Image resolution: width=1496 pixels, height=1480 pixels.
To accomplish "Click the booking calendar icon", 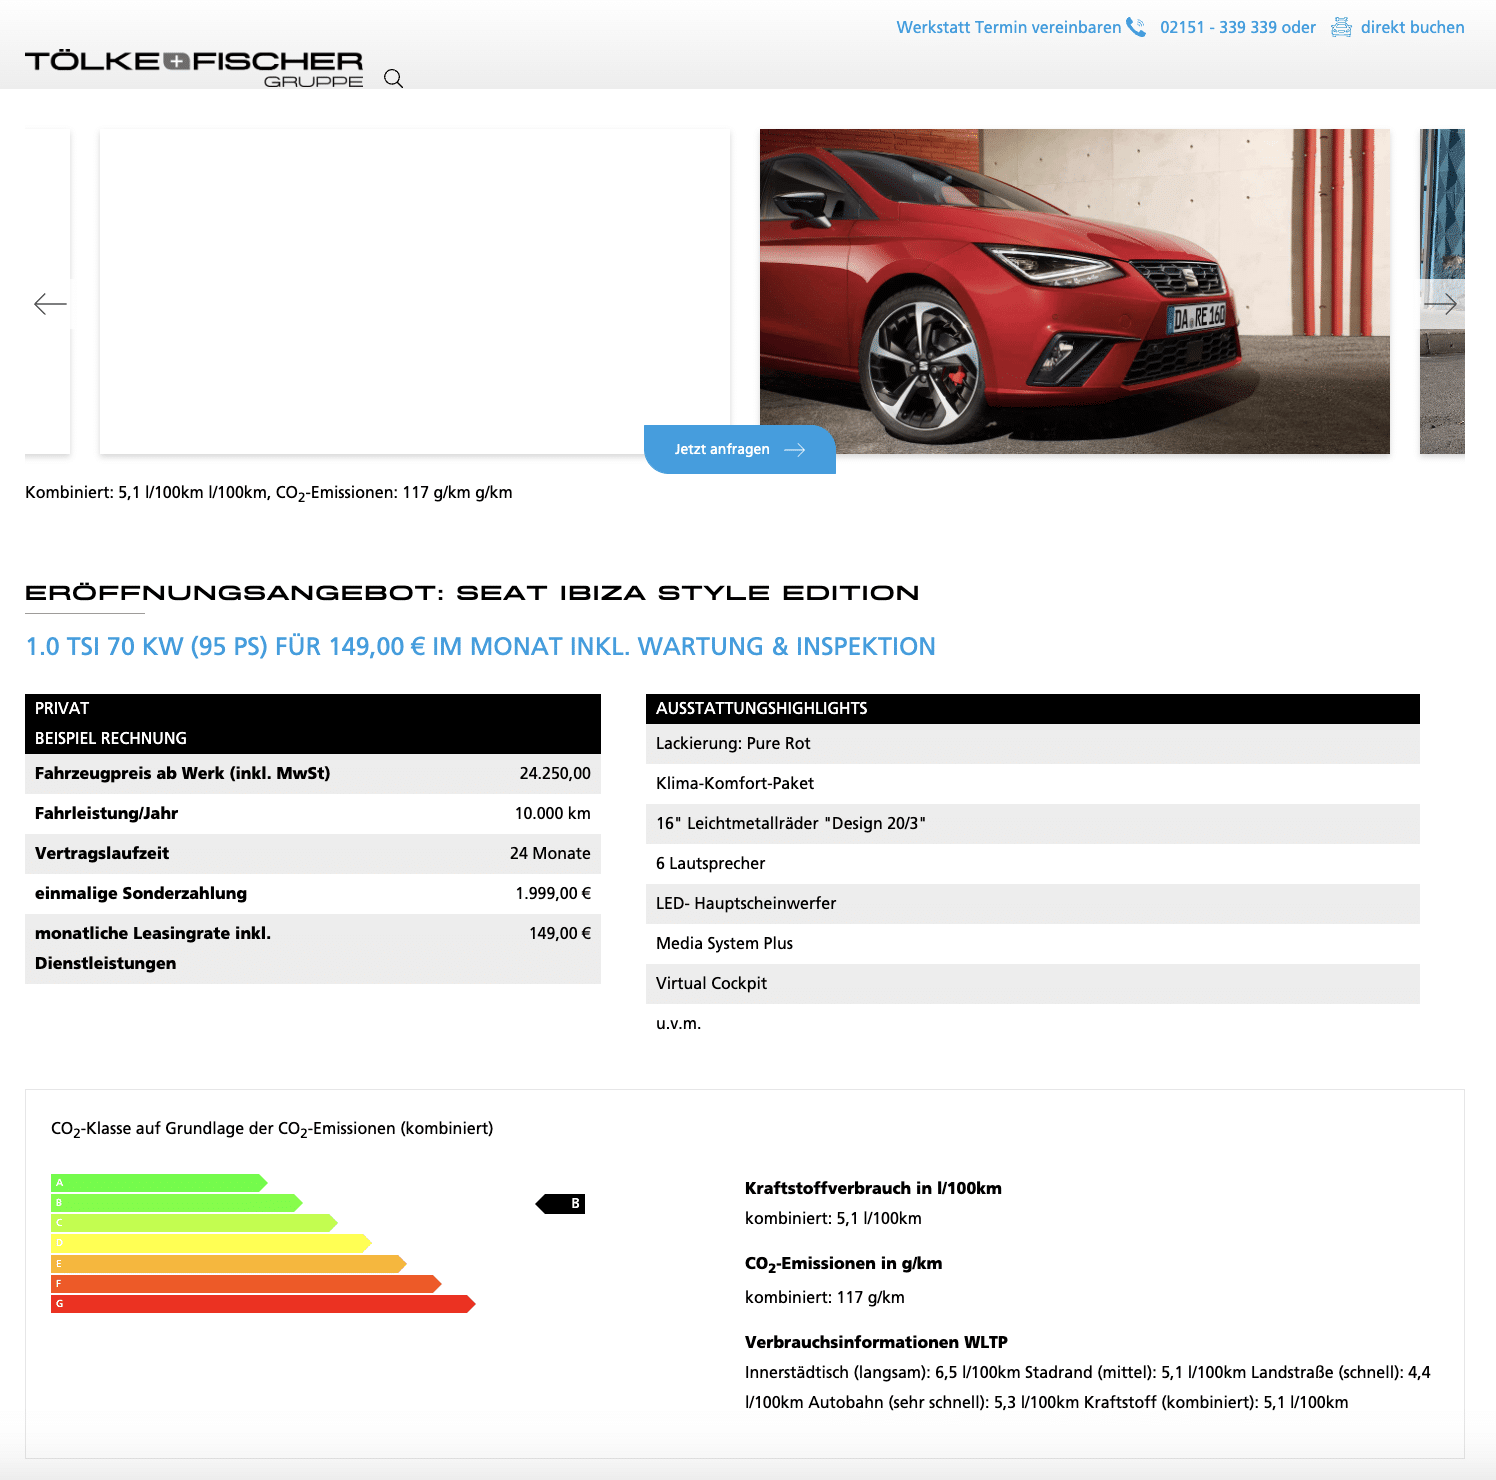I will pyautogui.click(x=1341, y=27).
